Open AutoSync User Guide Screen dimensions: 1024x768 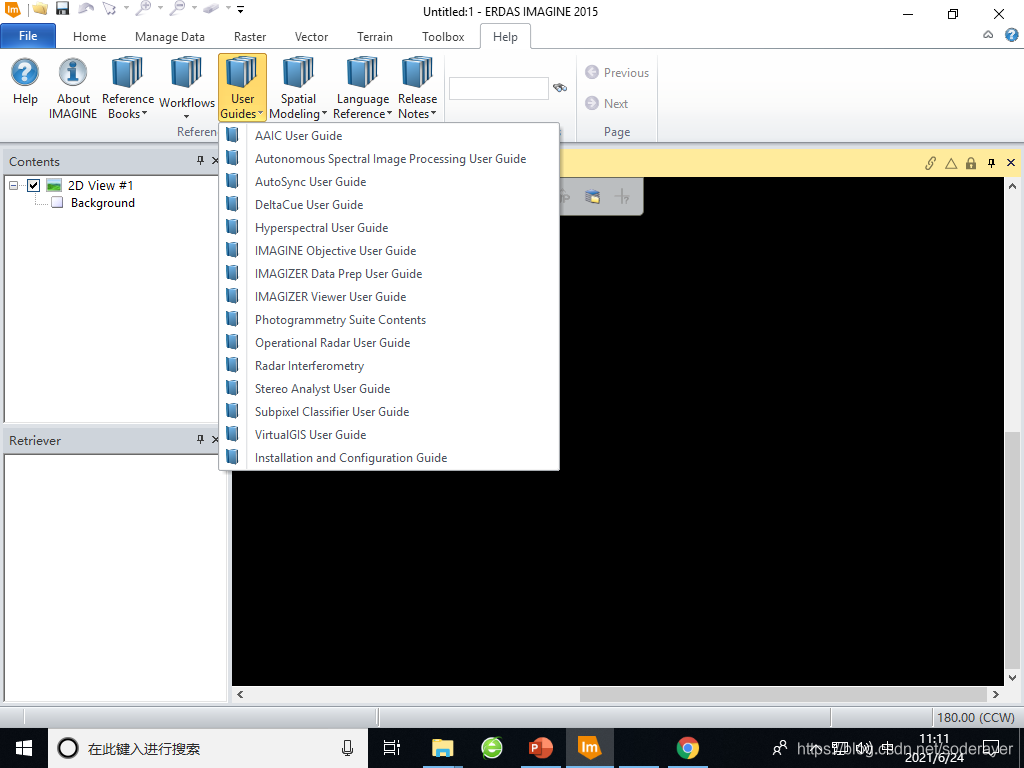click(389, 182)
